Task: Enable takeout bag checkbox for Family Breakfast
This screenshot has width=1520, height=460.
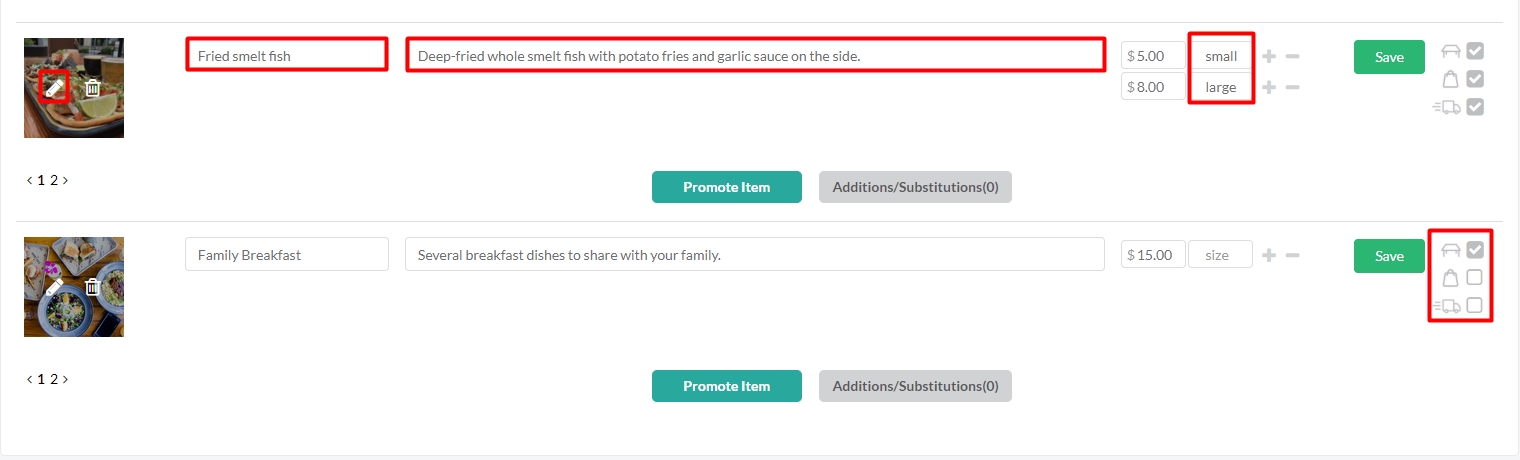Action: pos(1475,278)
